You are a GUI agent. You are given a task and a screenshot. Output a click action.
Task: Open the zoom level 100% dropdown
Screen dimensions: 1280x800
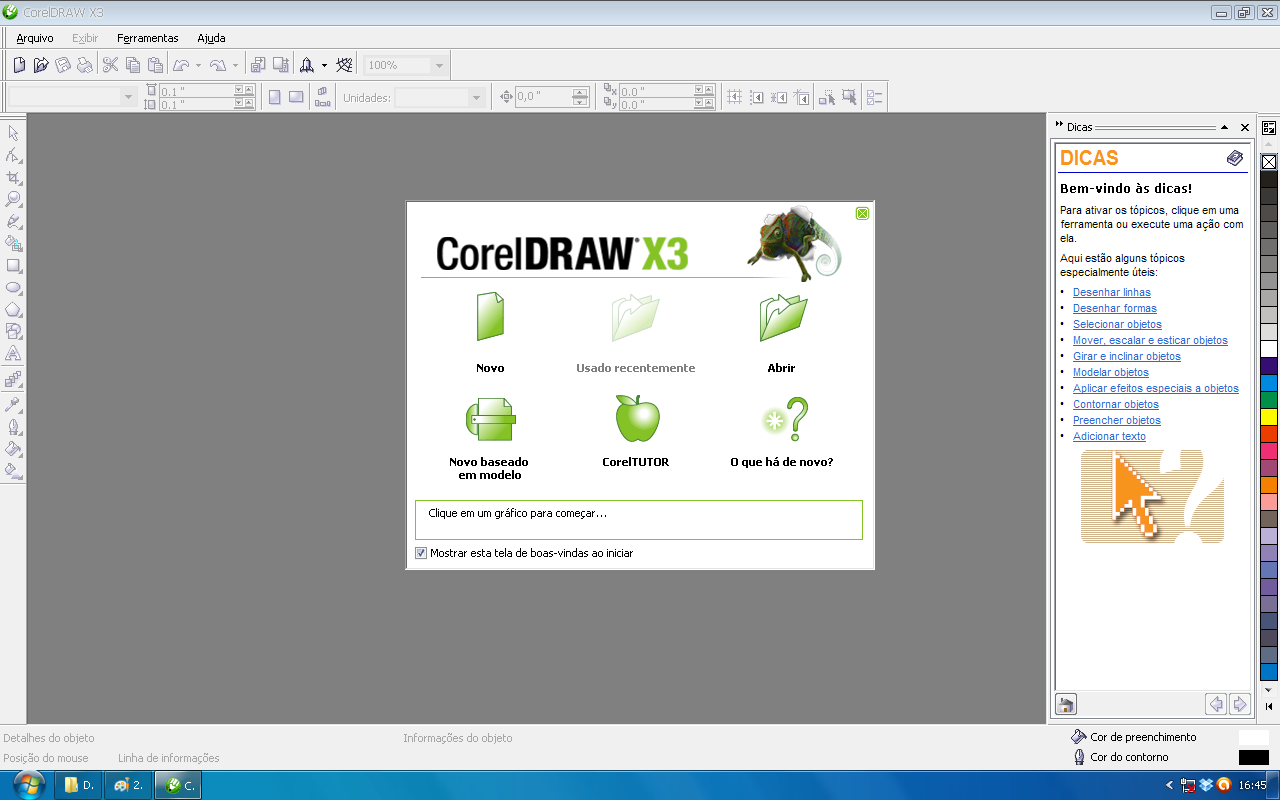pyautogui.click(x=438, y=65)
